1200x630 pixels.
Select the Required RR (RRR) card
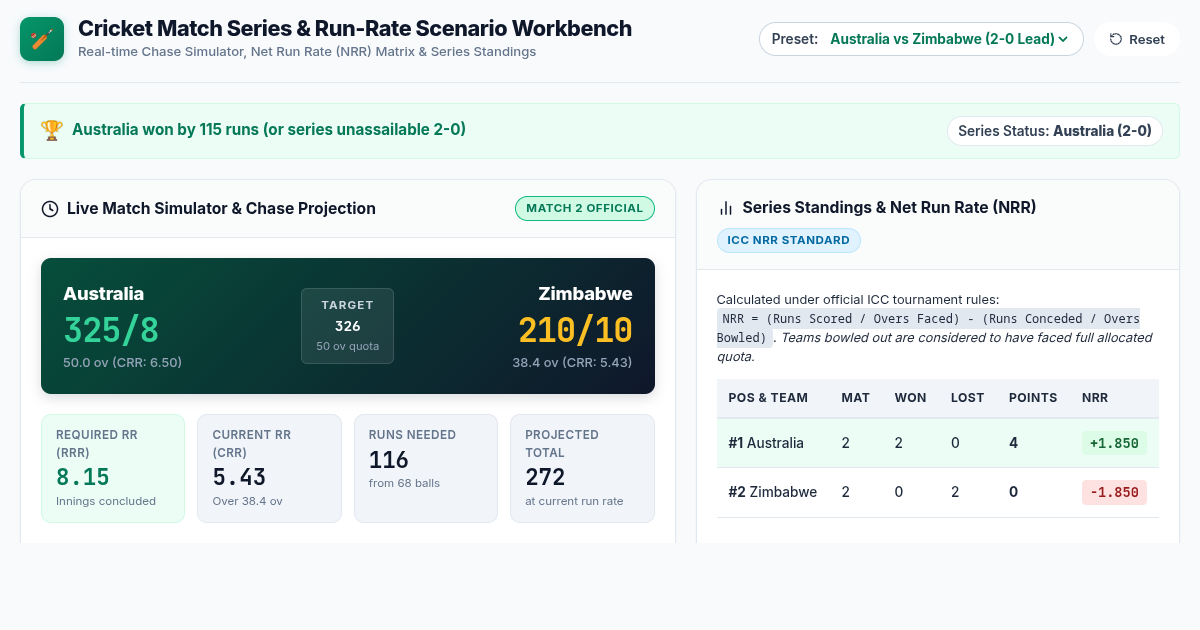113,468
